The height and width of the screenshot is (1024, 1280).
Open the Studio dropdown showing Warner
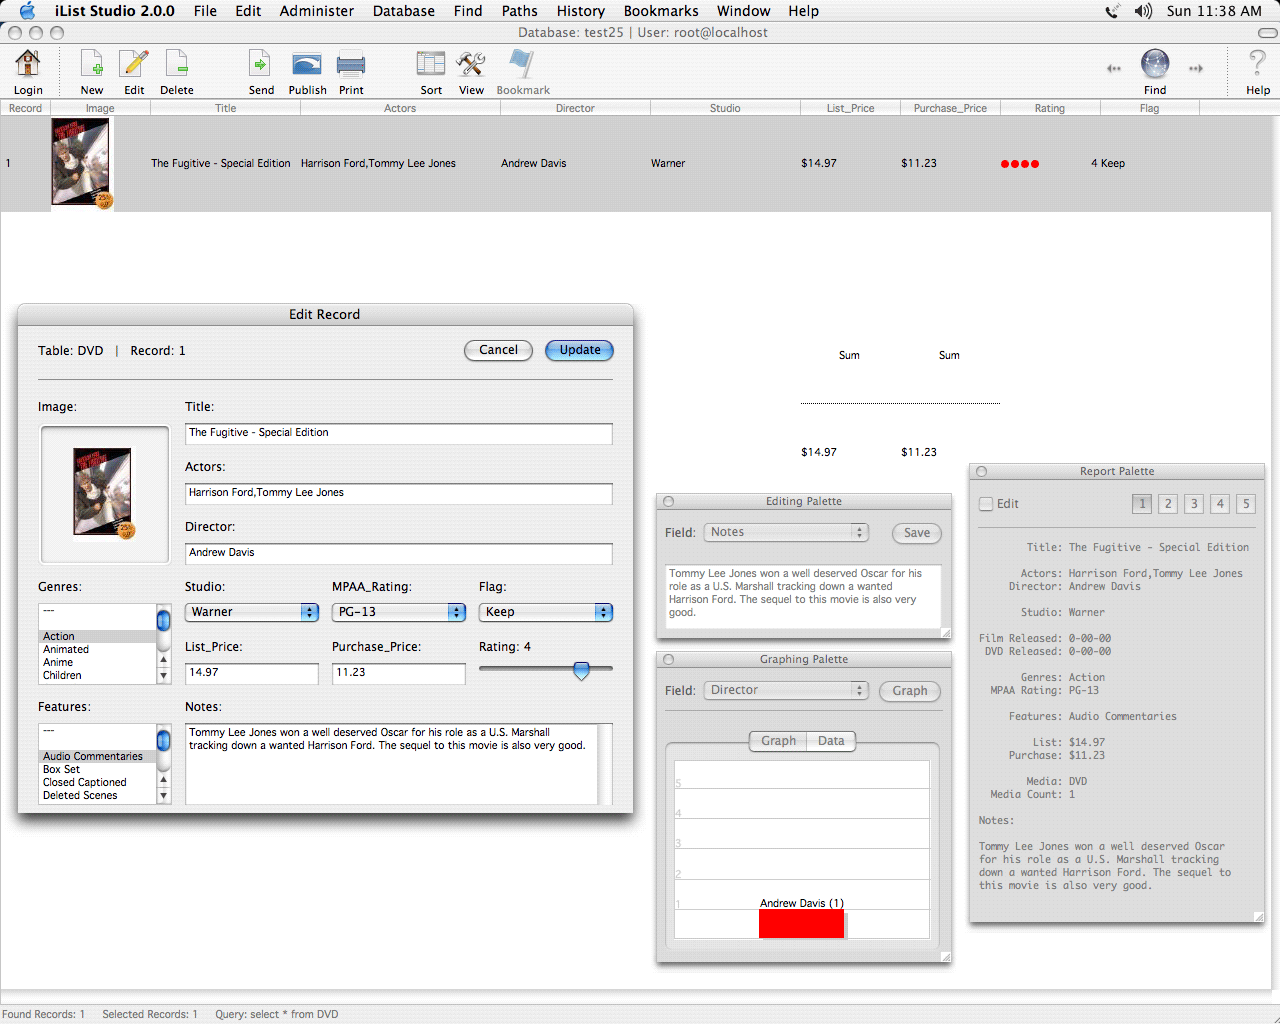(x=252, y=612)
